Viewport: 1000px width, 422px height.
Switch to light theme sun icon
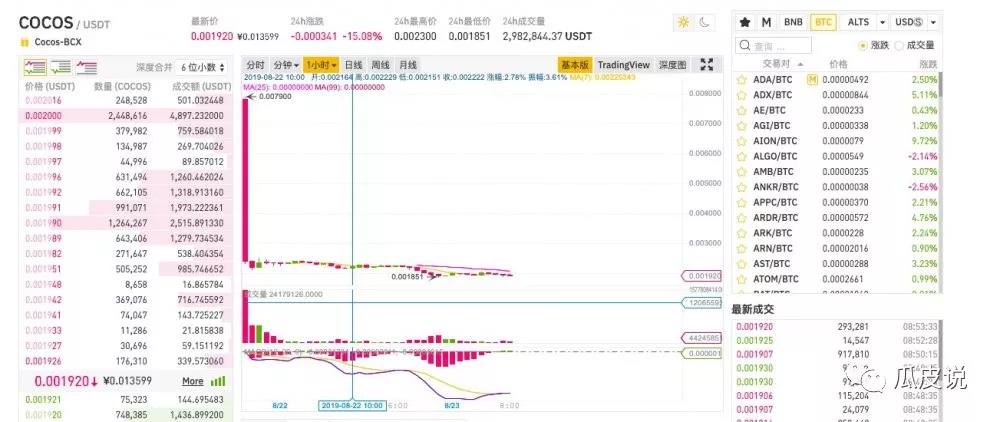point(683,22)
